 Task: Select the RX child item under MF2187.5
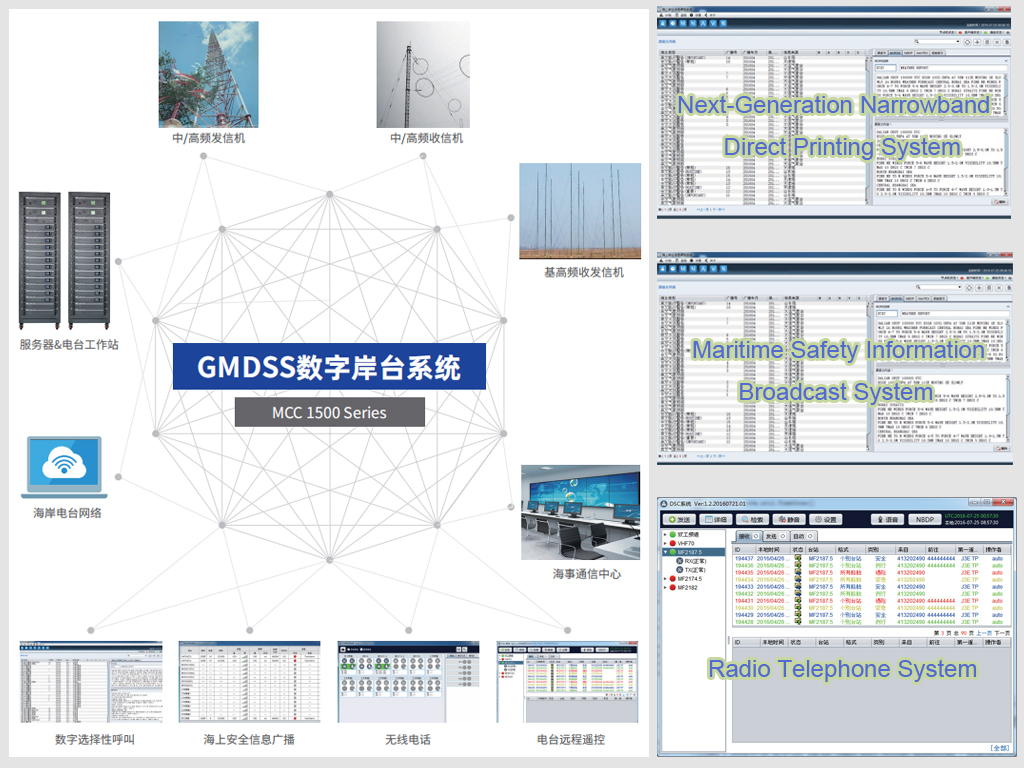click(691, 561)
